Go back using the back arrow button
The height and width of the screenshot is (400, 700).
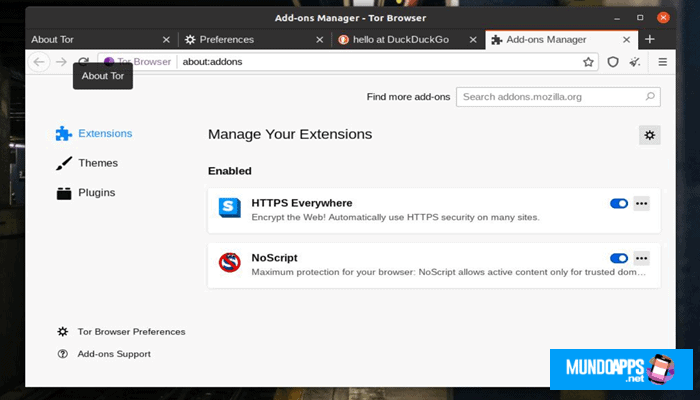39,62
